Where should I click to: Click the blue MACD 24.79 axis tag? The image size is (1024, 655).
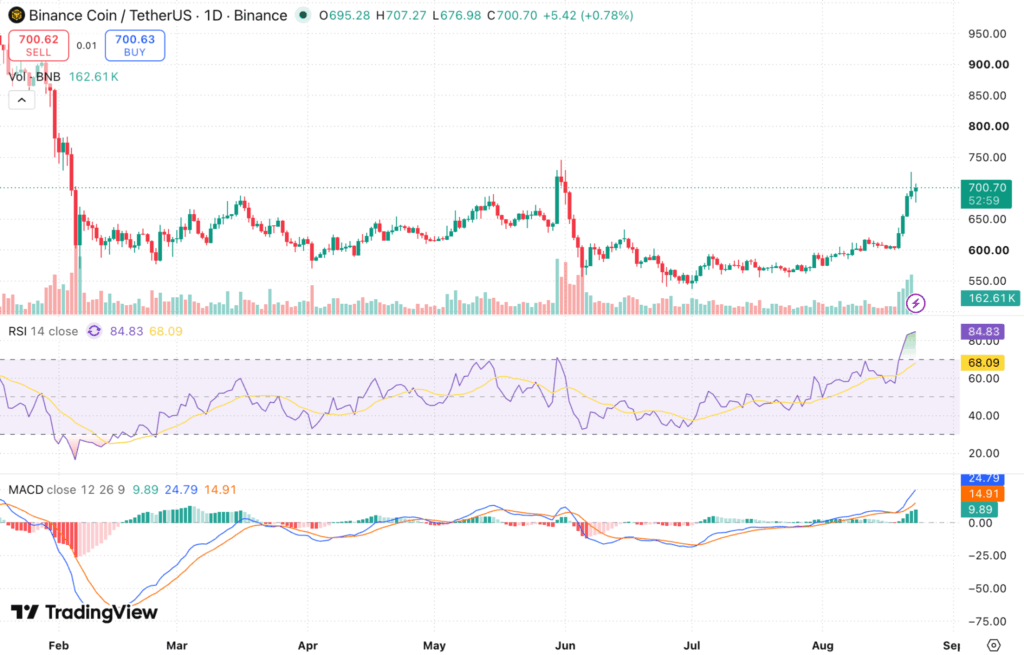coord(984,479)
